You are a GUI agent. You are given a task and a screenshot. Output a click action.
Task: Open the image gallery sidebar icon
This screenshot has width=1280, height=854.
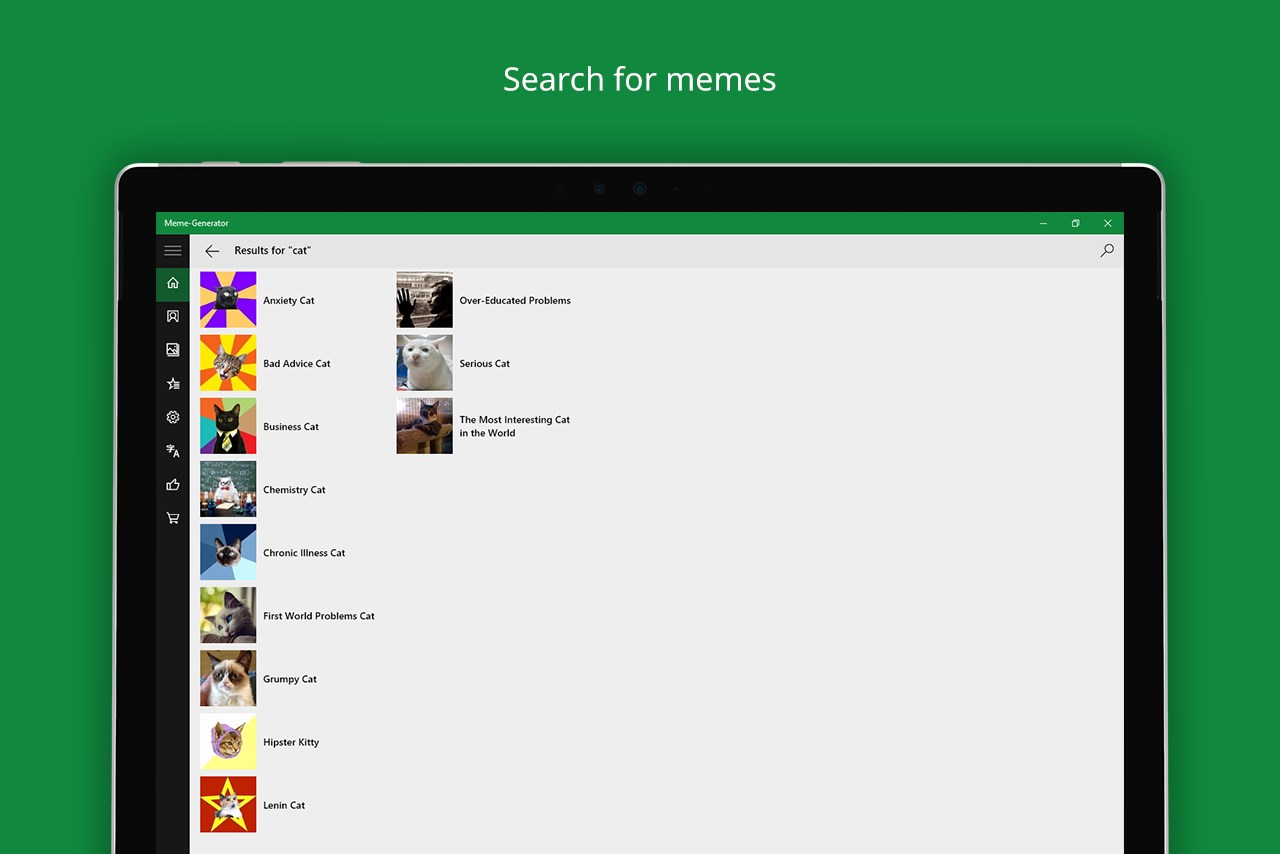[x=172, y=349]
